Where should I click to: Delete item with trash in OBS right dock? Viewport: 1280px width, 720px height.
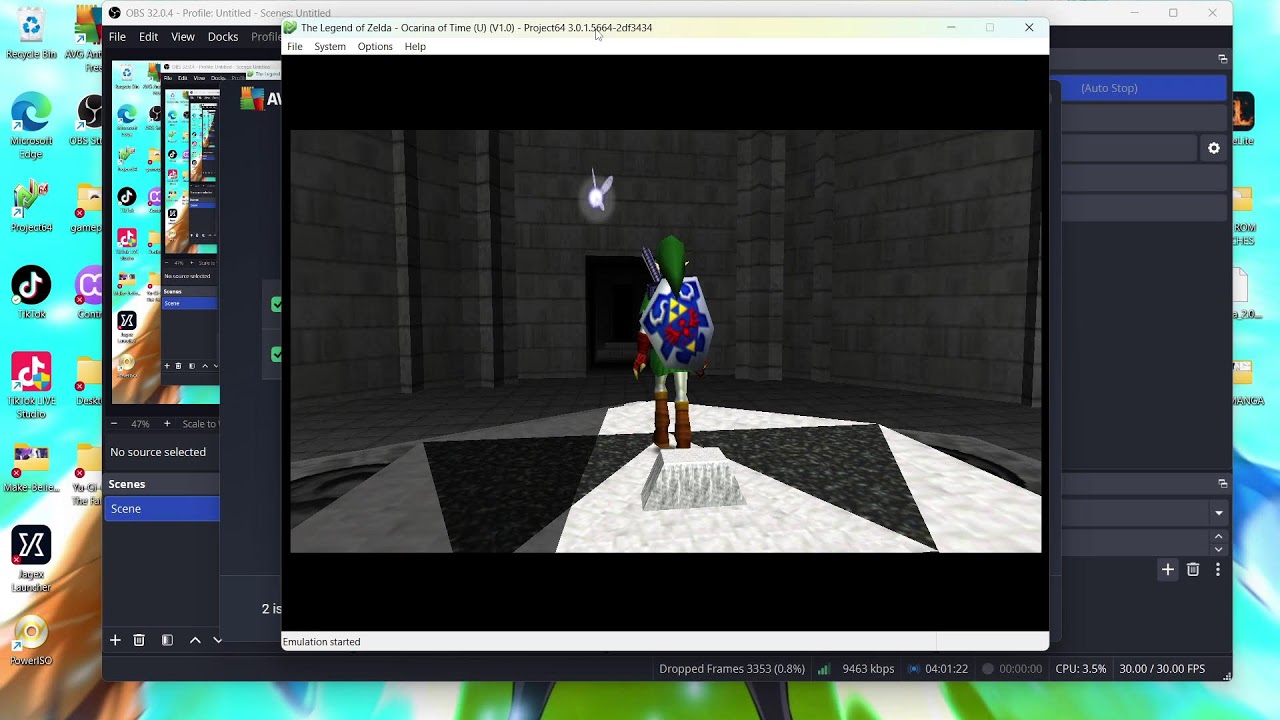pos(1193,570)
